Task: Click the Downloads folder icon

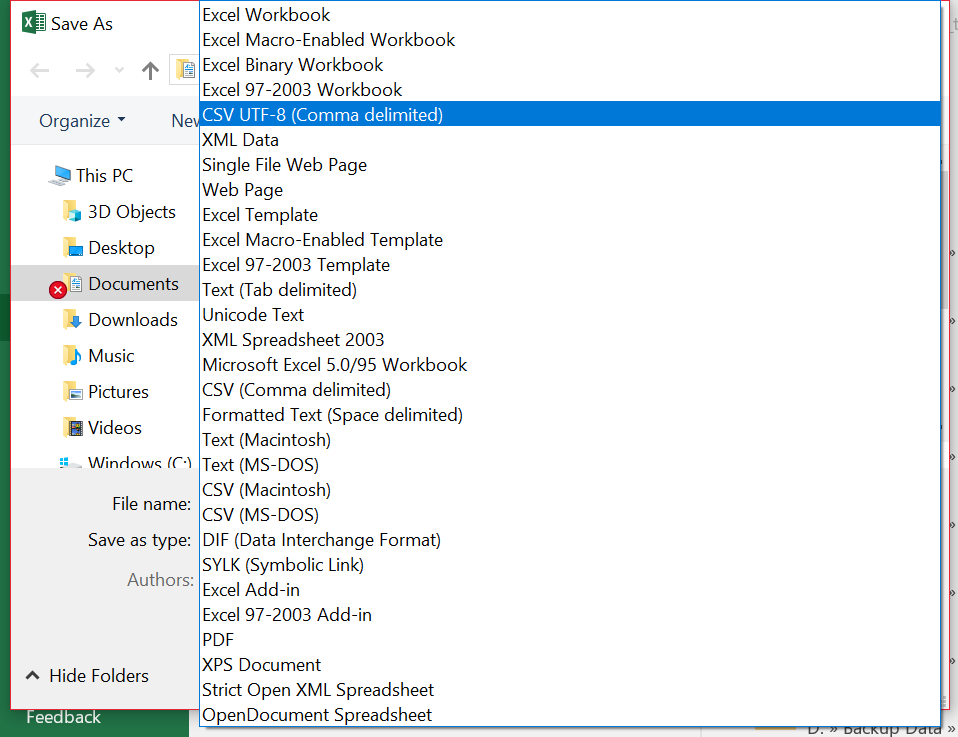Action: [72, 320]
